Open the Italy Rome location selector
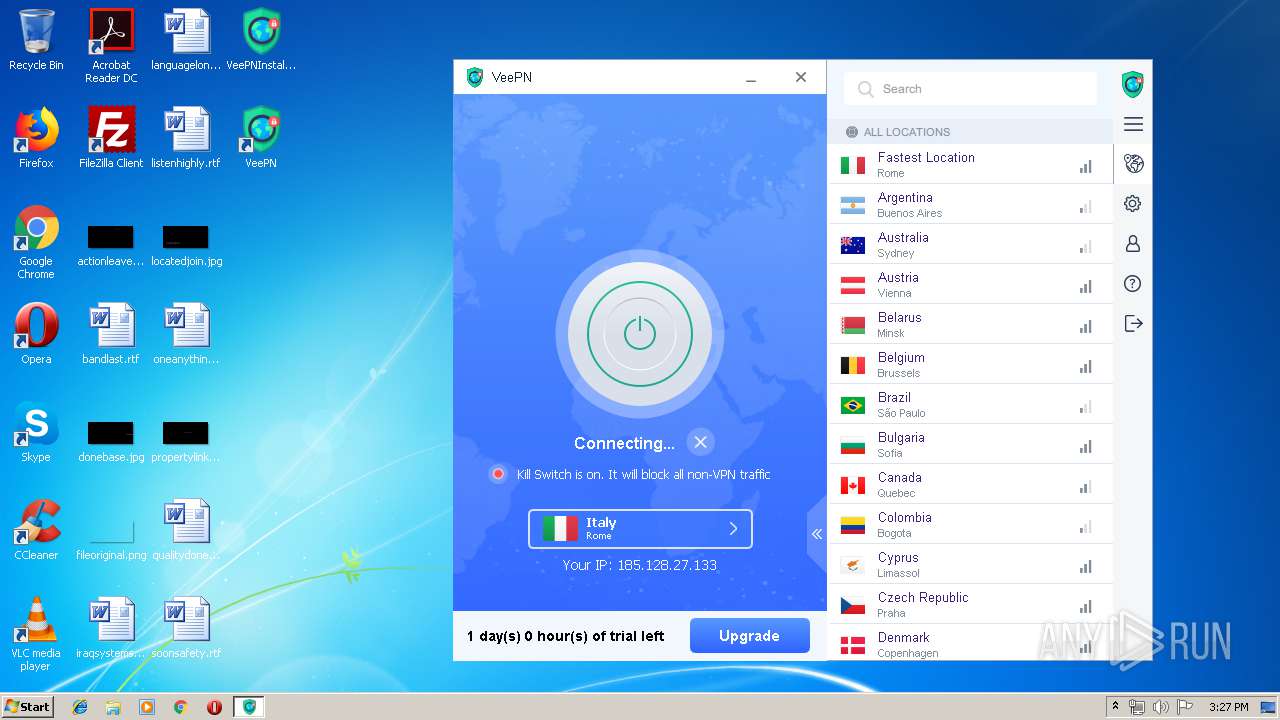This screenshot has height=720, width=1280. (640, 529)
